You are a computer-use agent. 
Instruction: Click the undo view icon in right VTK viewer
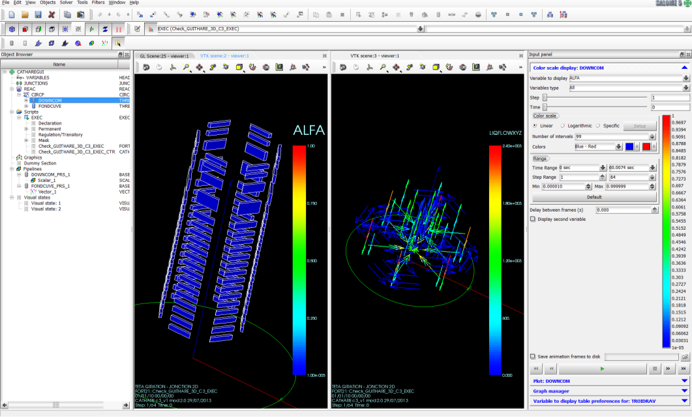click(343, 68)
